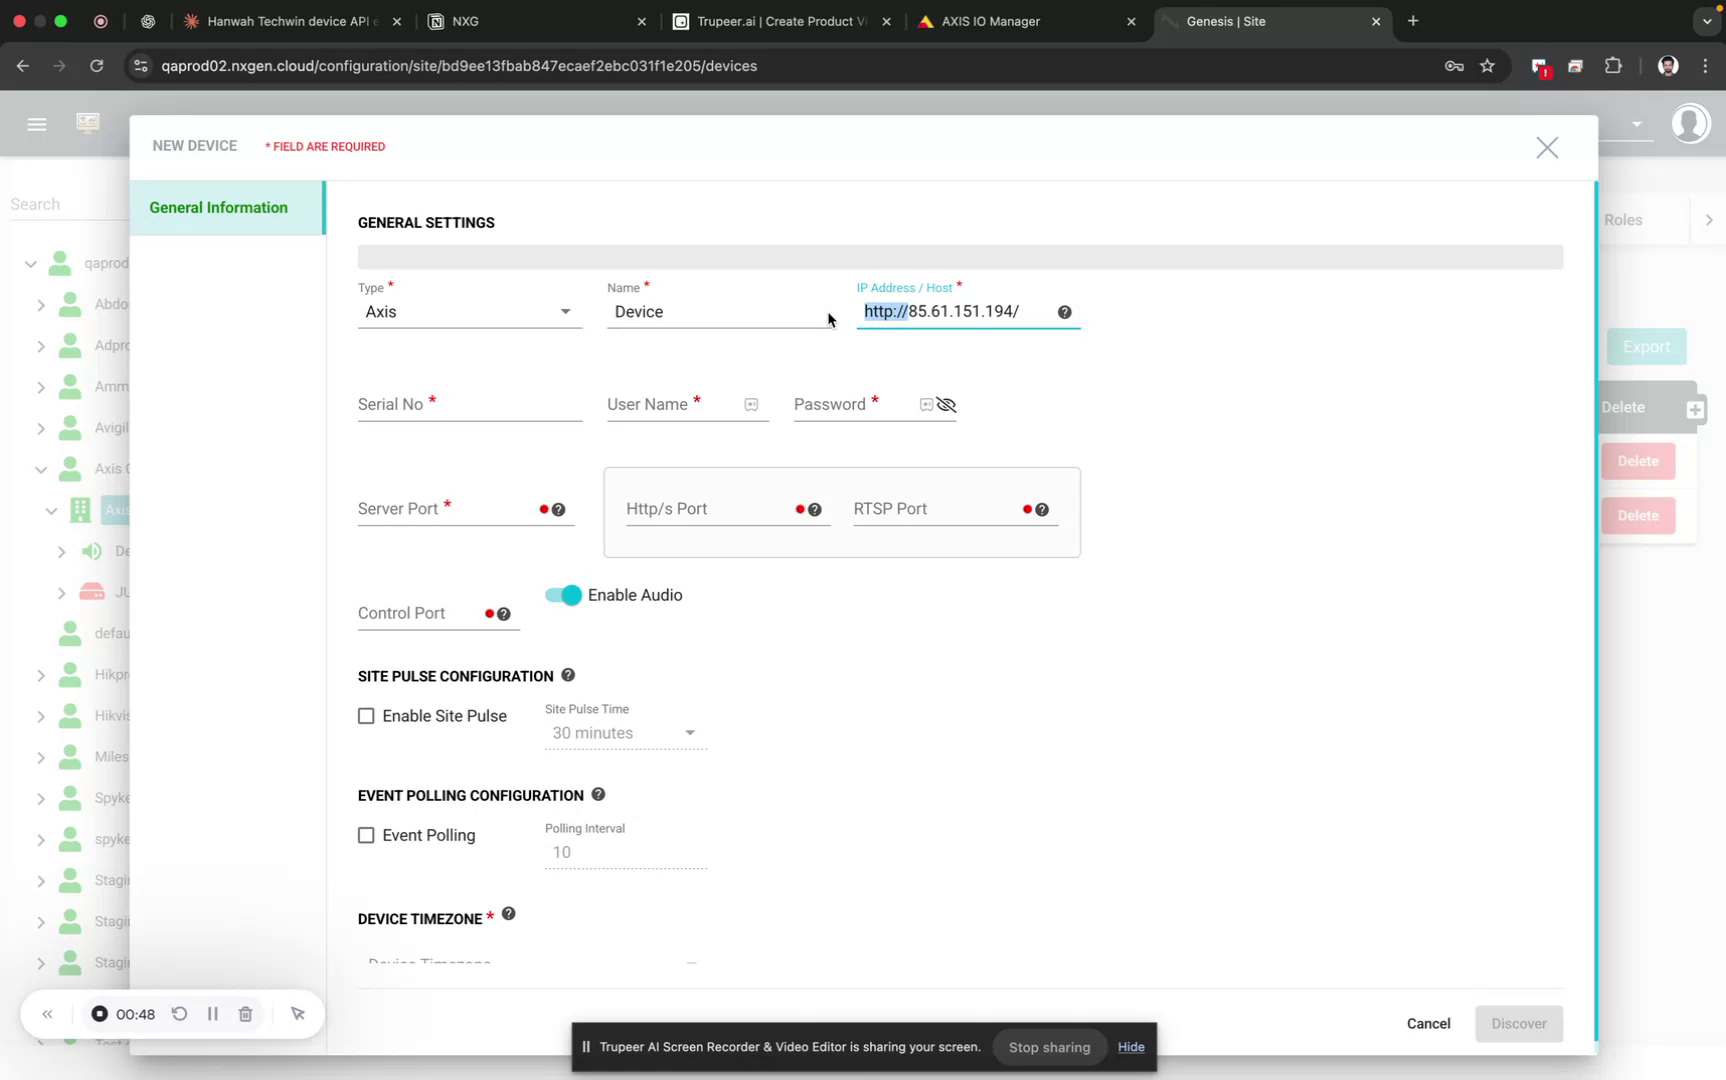Click the Stop sharing button

(x=1048, y=1046)
